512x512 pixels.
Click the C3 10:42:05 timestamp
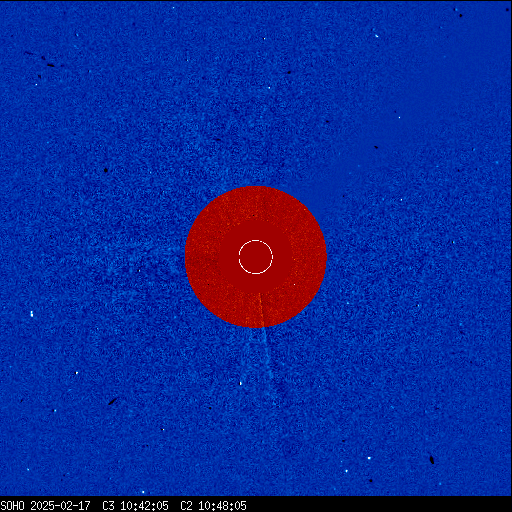135,506
